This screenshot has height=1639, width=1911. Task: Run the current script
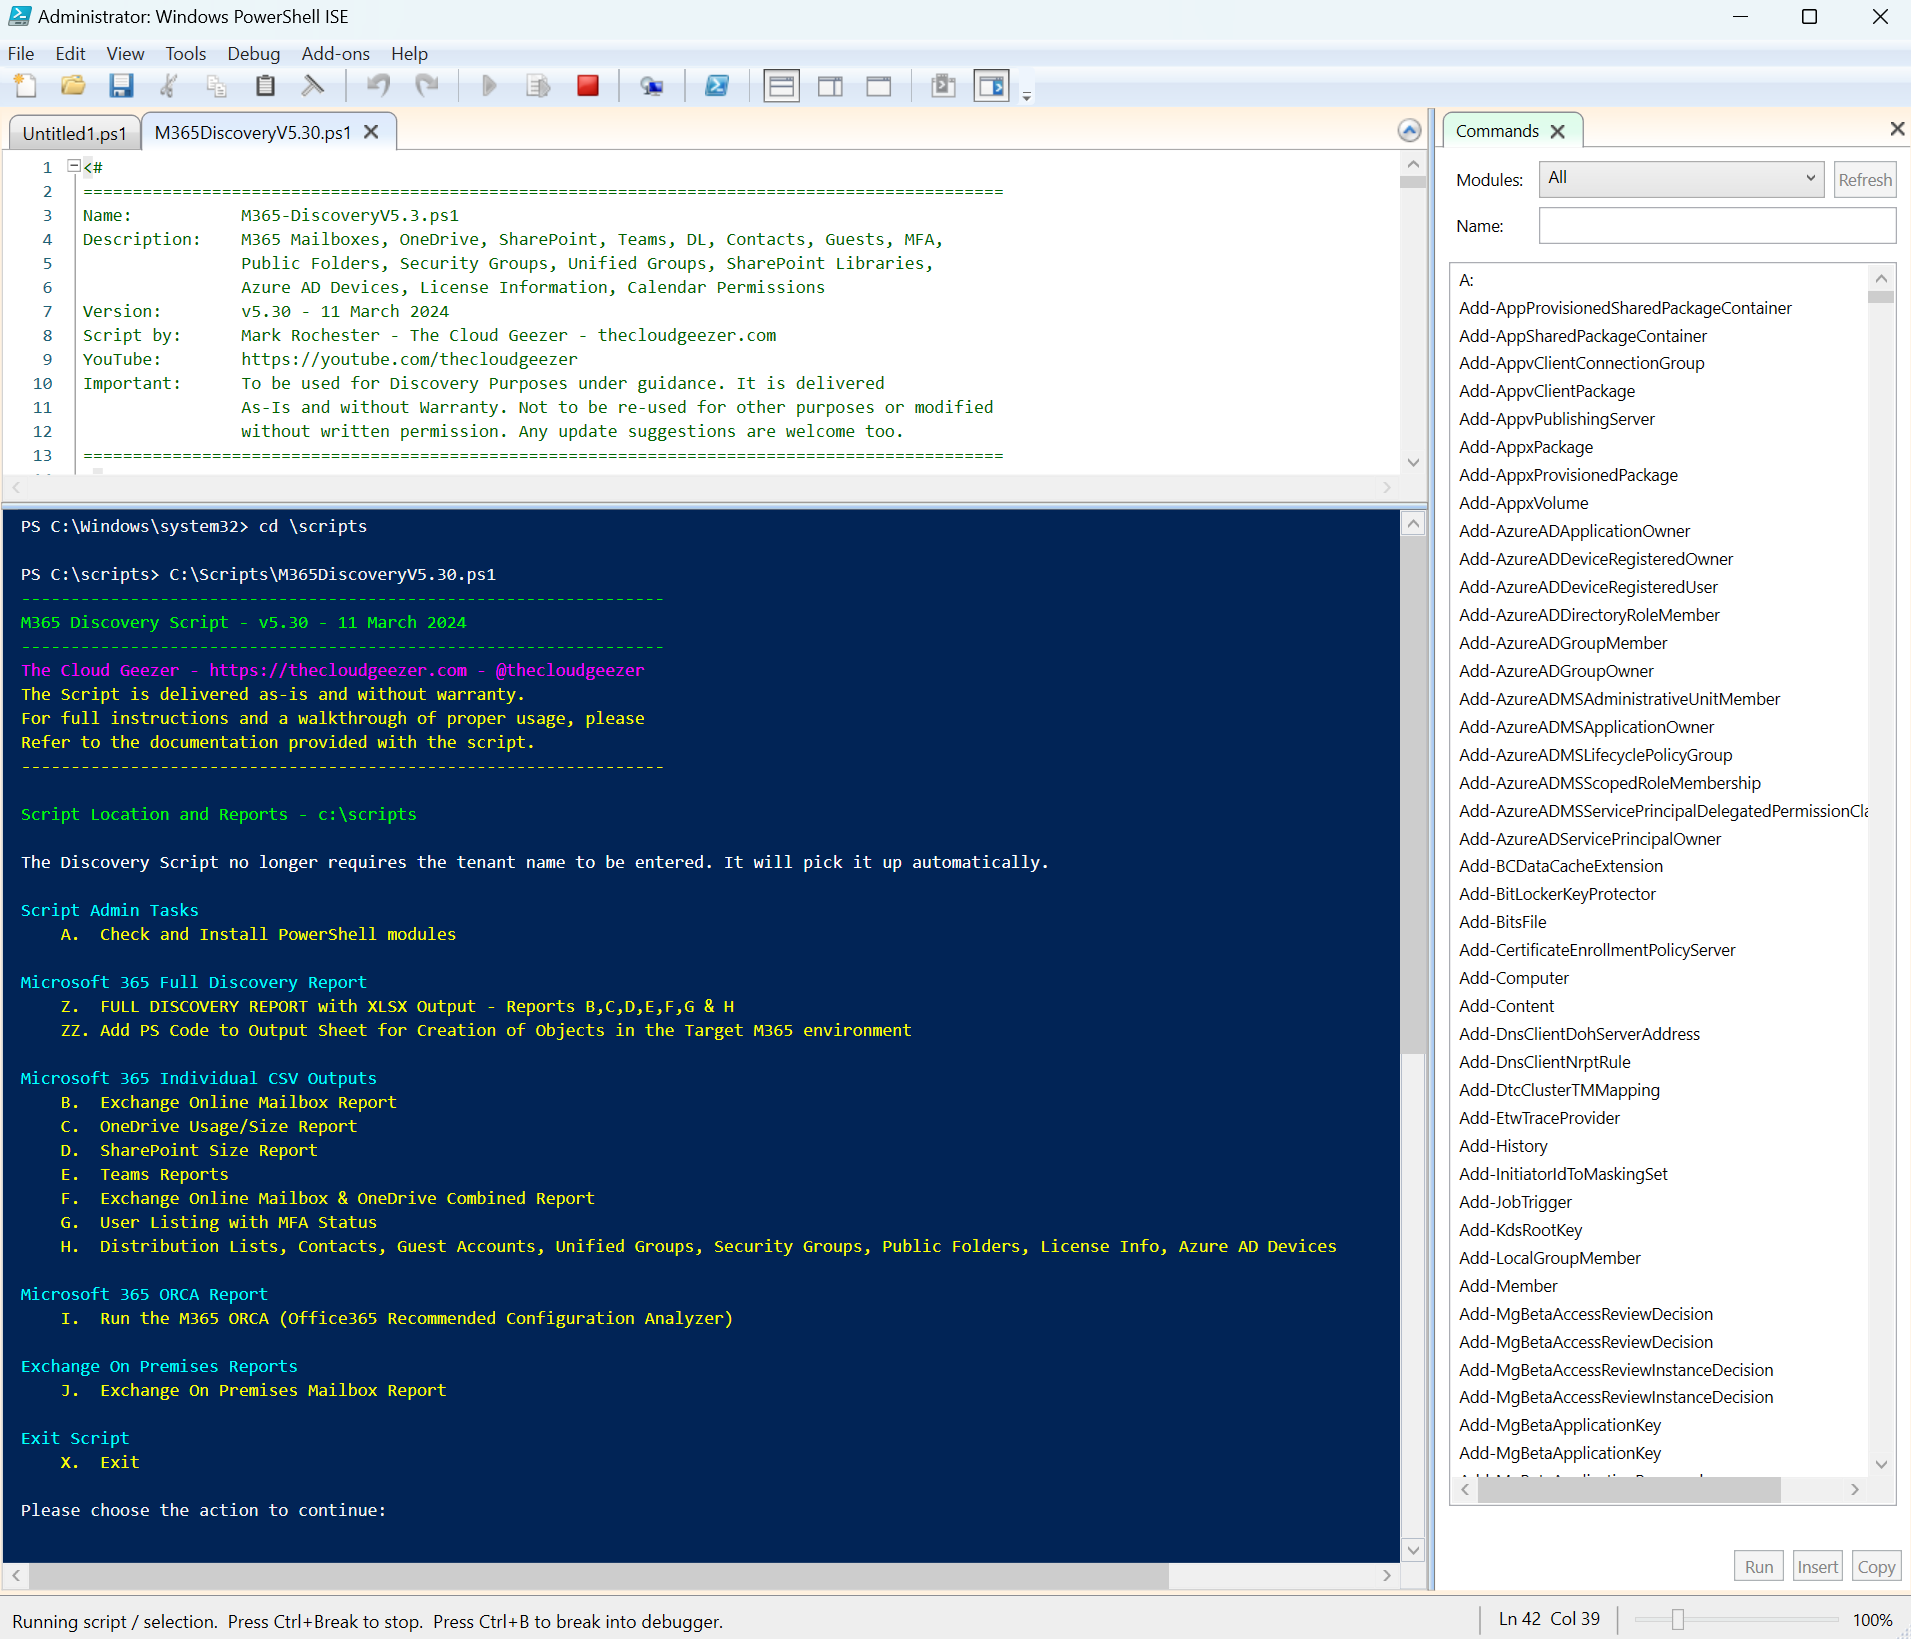489,86
